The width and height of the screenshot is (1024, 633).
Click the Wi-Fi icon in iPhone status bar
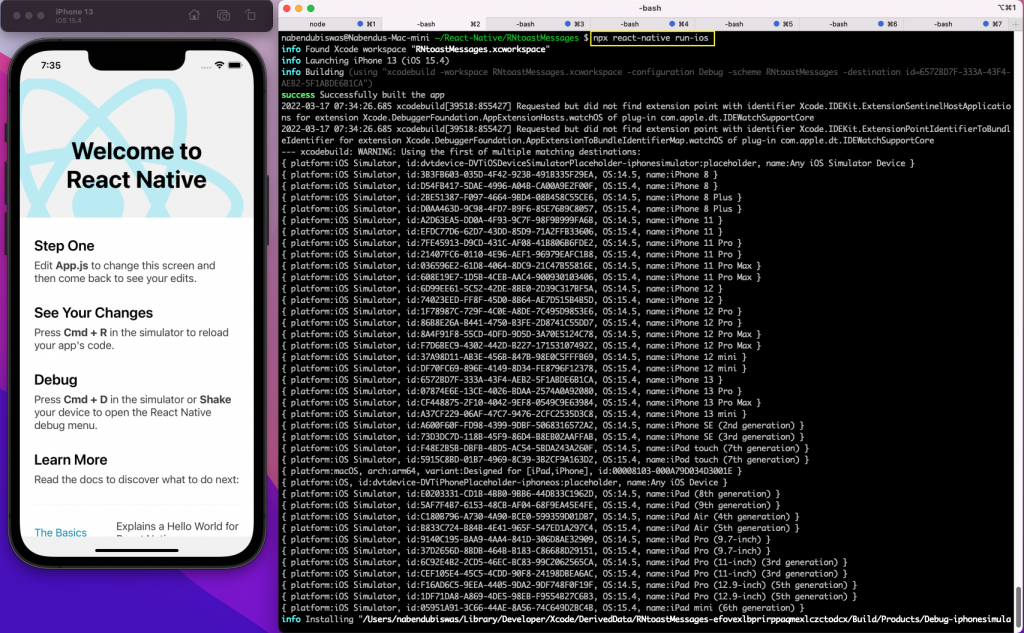tap(219, 65)
